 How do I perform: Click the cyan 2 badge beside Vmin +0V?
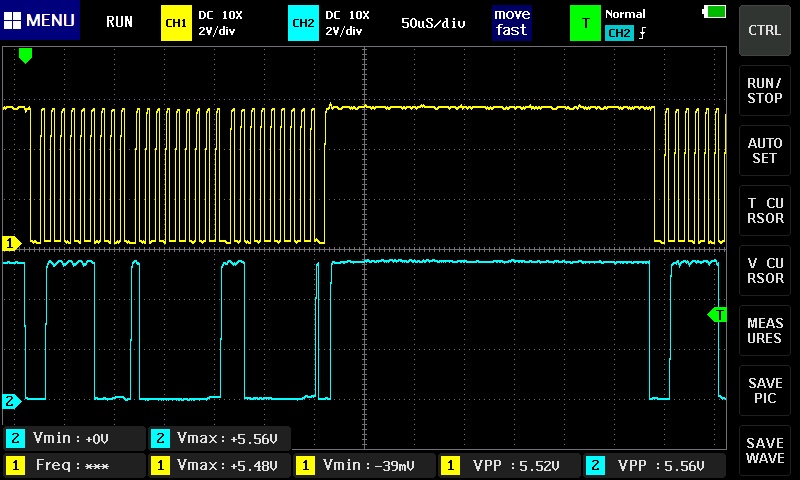tap(15, 438)
